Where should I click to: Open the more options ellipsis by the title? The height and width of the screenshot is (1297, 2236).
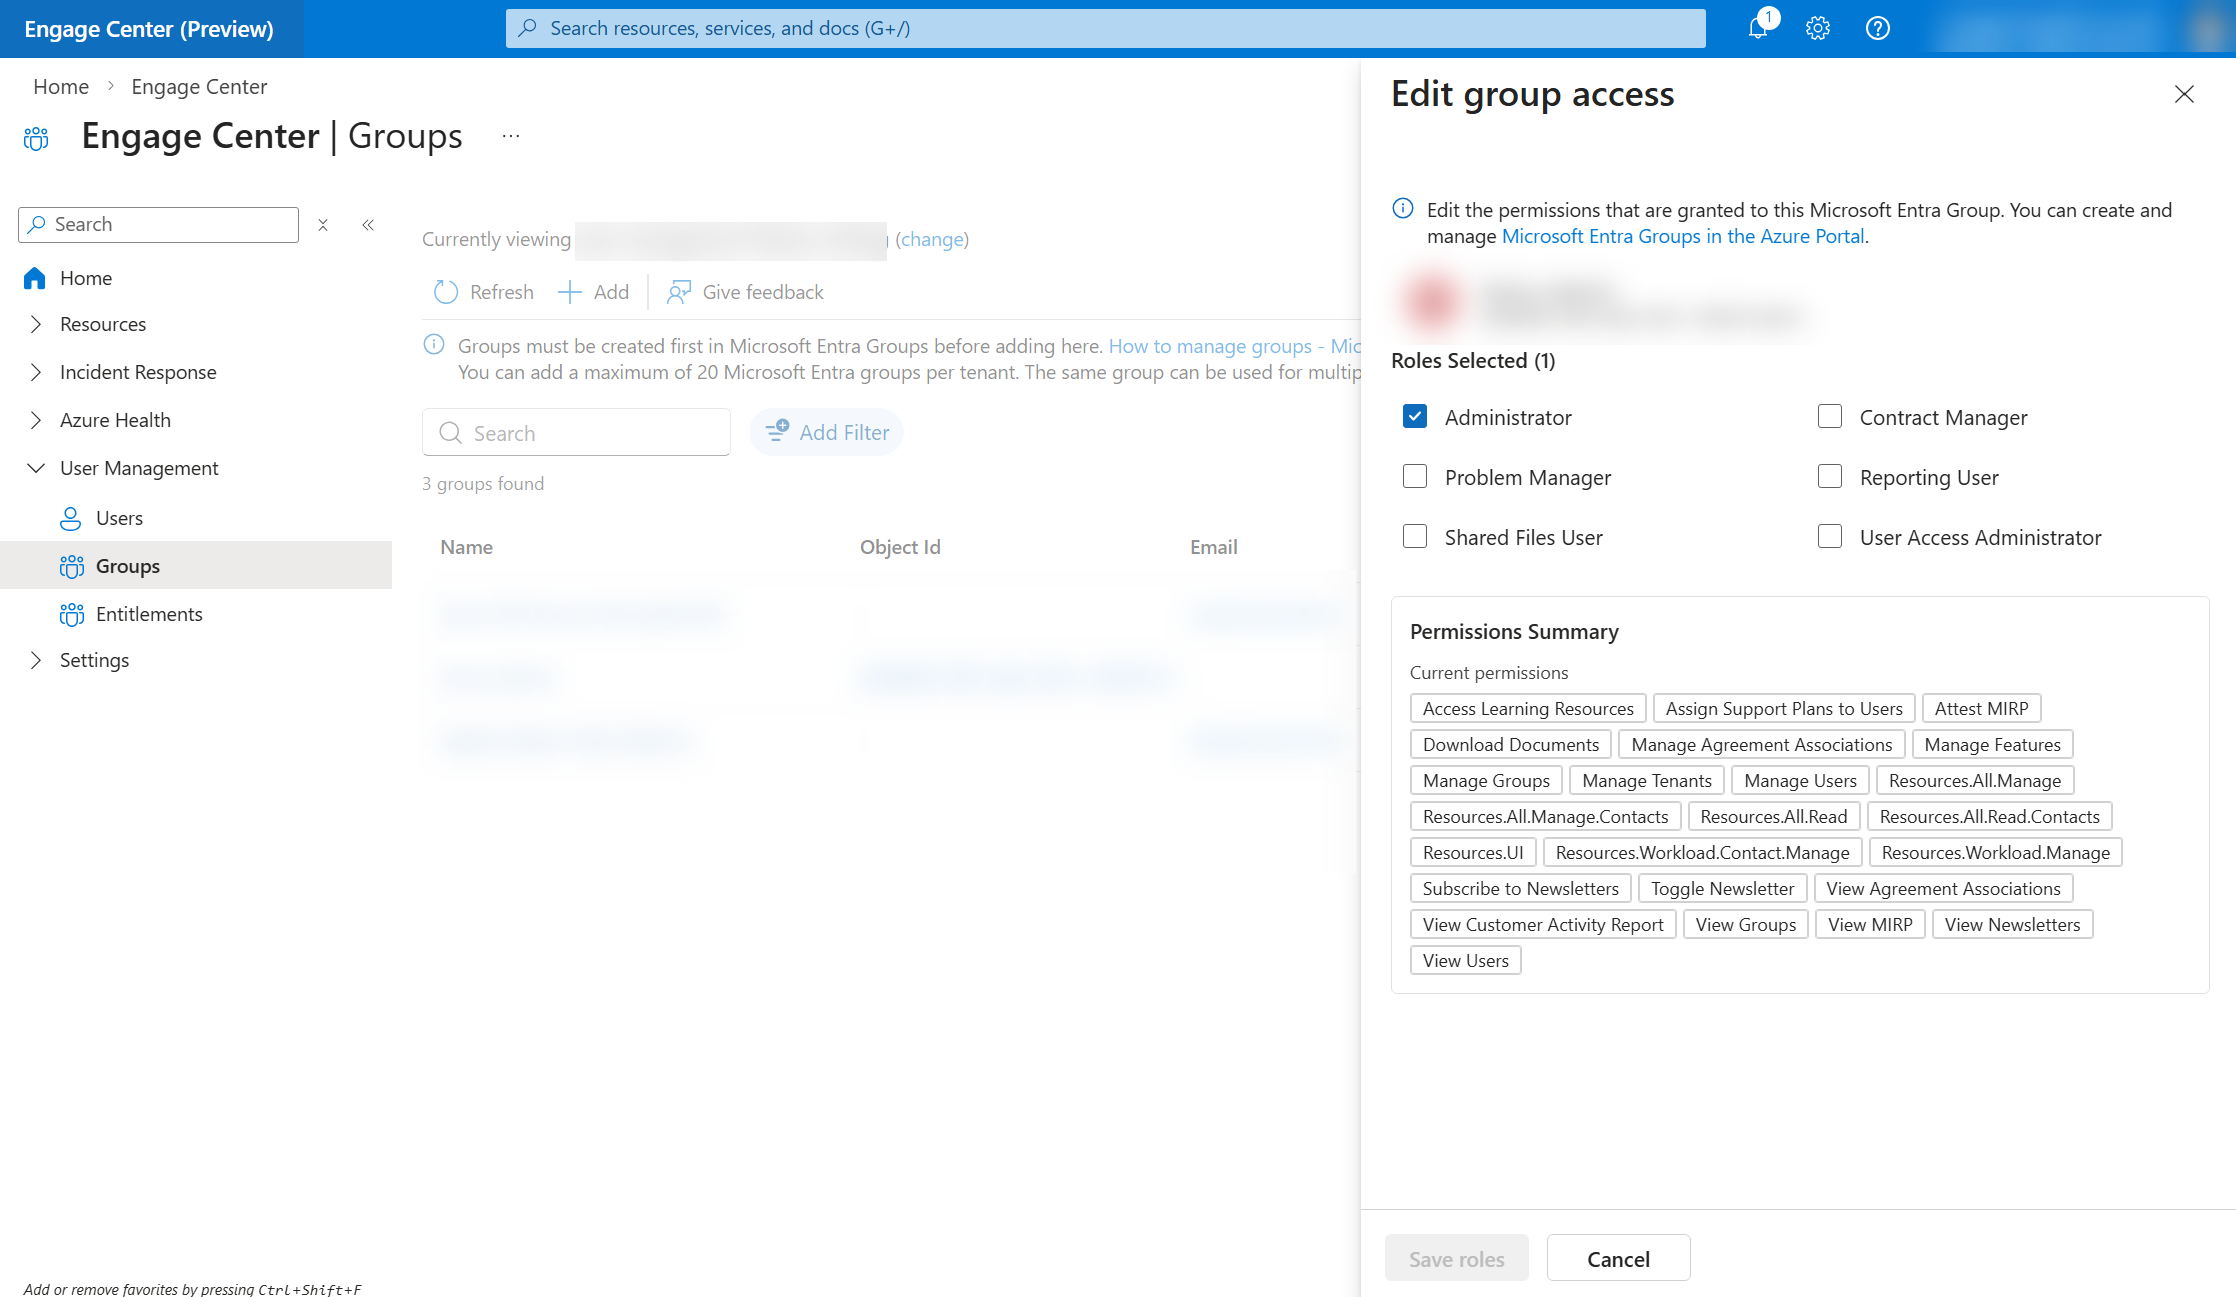[511, 136]
